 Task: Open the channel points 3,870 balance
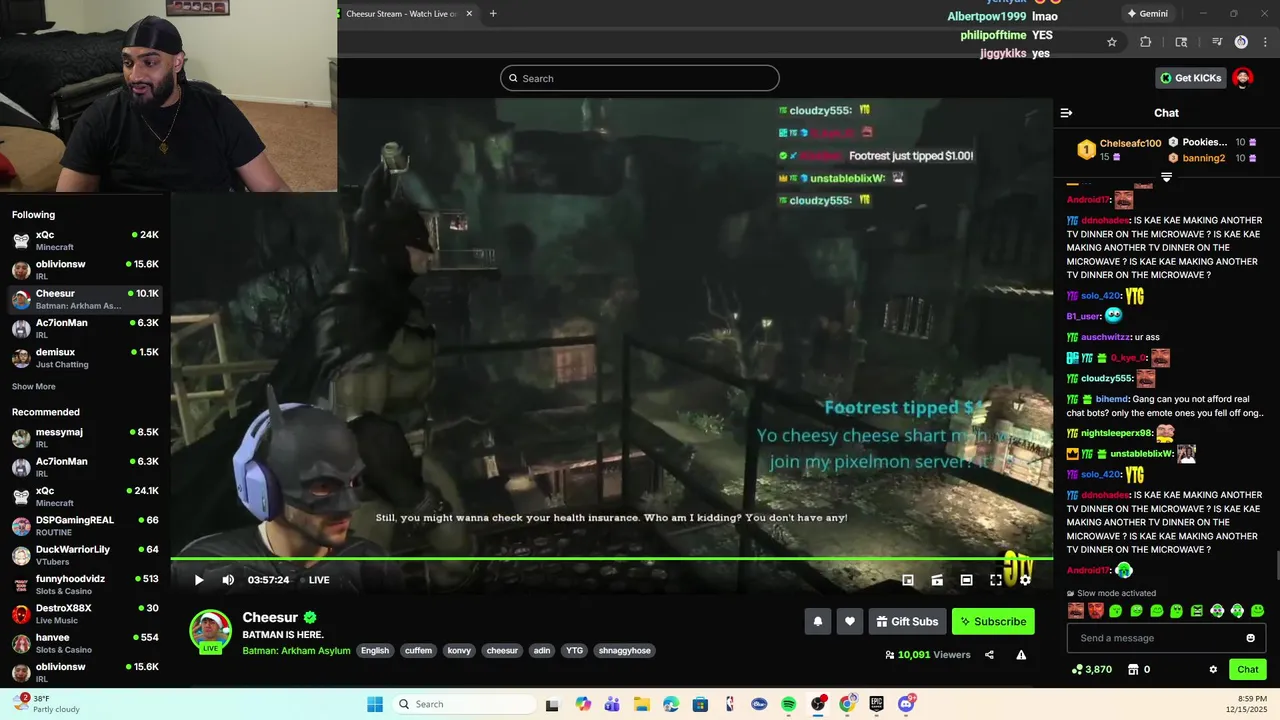click(x=1091, y=669)
